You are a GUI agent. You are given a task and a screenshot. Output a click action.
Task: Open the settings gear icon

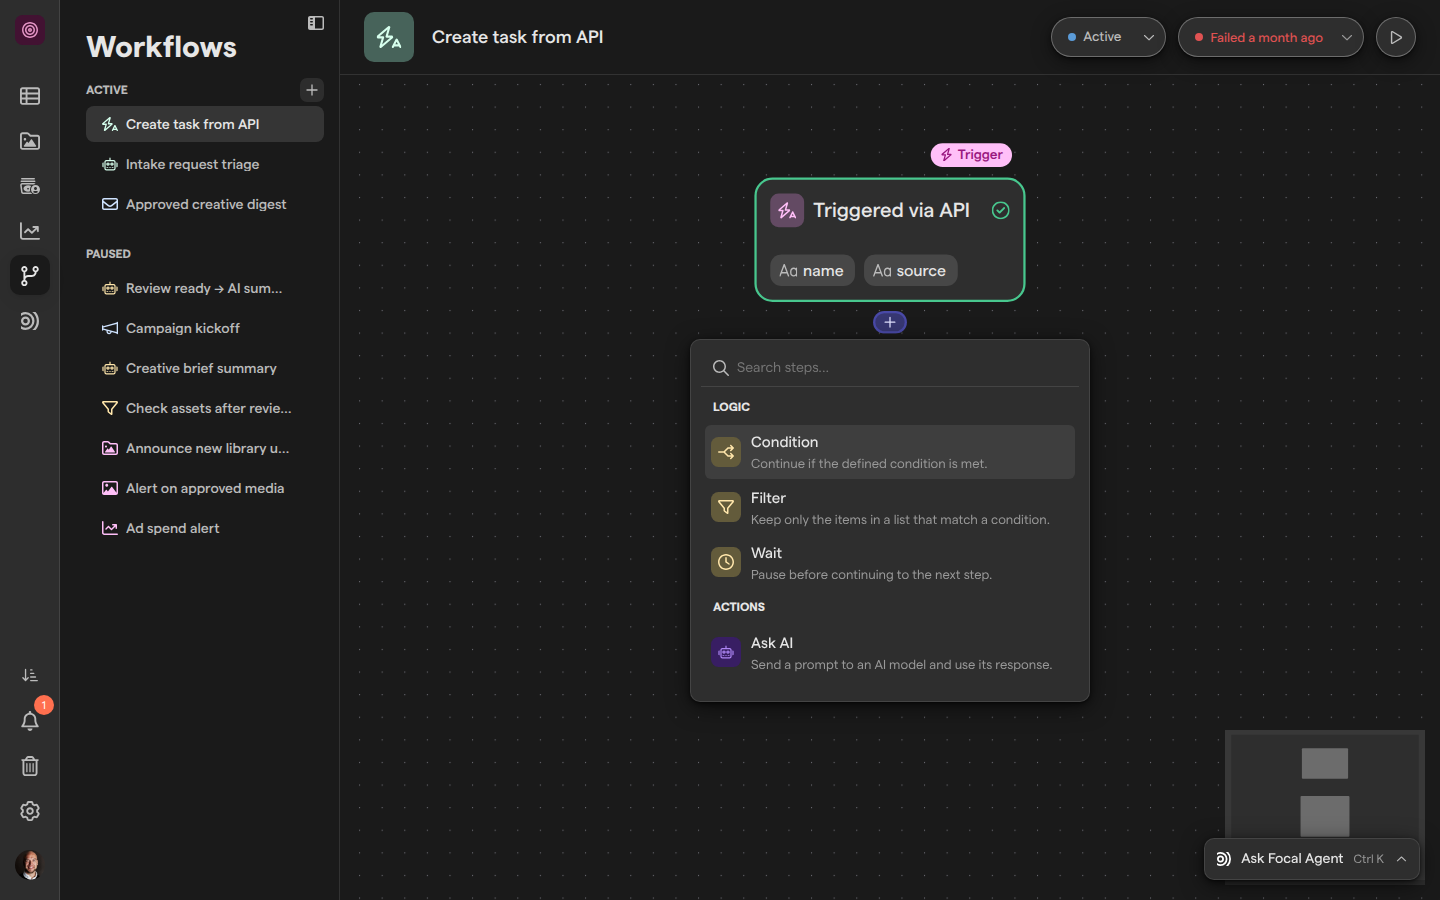point(30,811)
